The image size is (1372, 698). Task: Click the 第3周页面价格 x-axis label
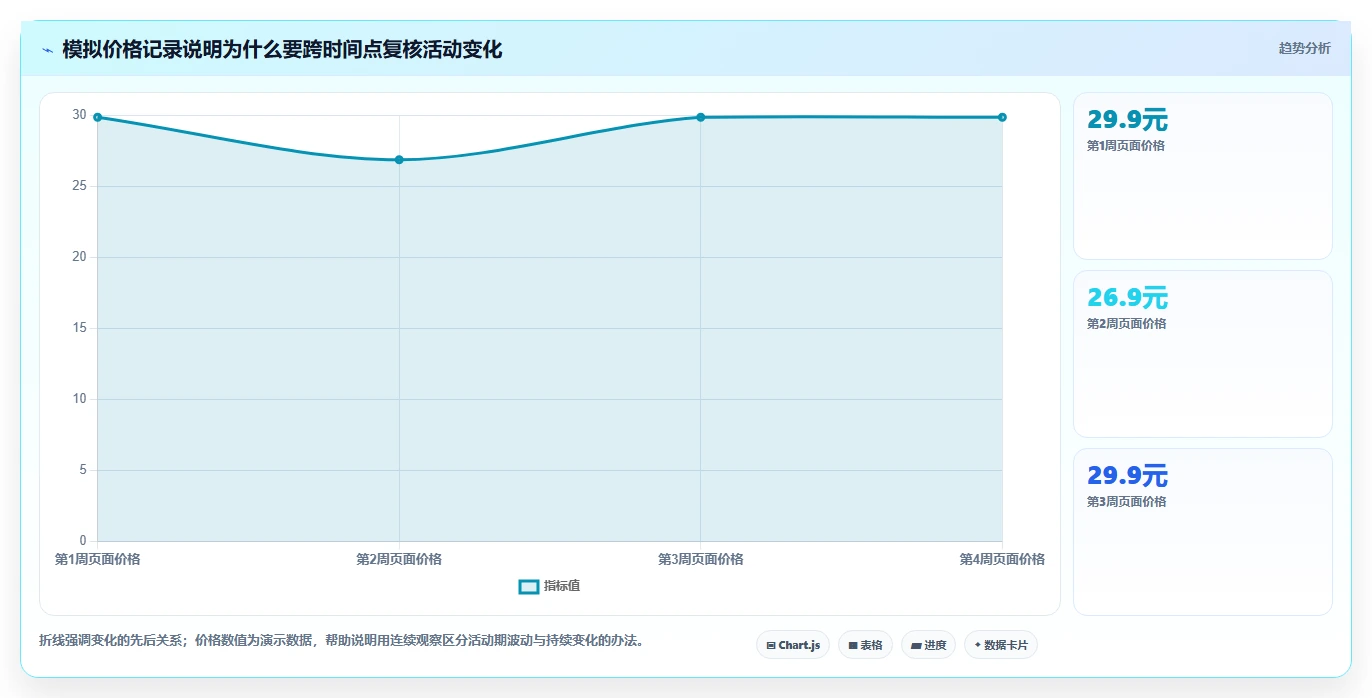[x=701, y=559]
